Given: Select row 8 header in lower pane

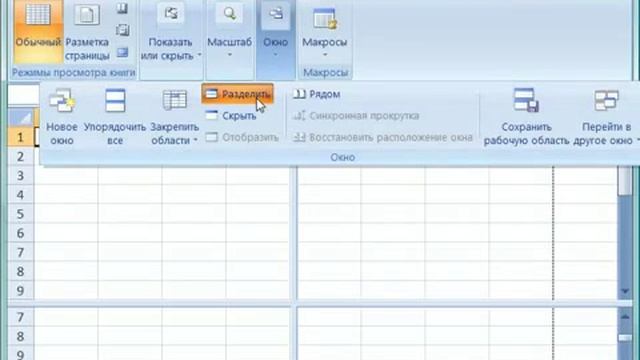Looking at the screenshot, I should (x=20, y=336).
